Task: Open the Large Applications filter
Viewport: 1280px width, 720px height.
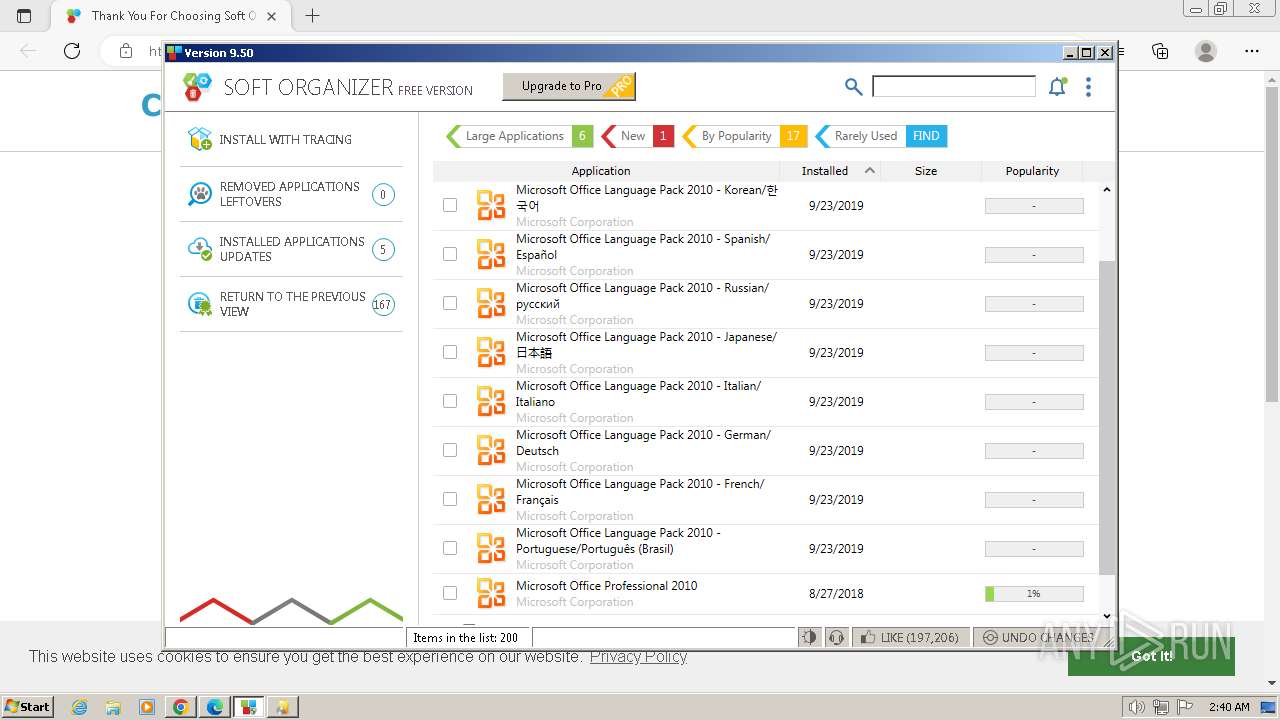Action: tap(519, 136)
